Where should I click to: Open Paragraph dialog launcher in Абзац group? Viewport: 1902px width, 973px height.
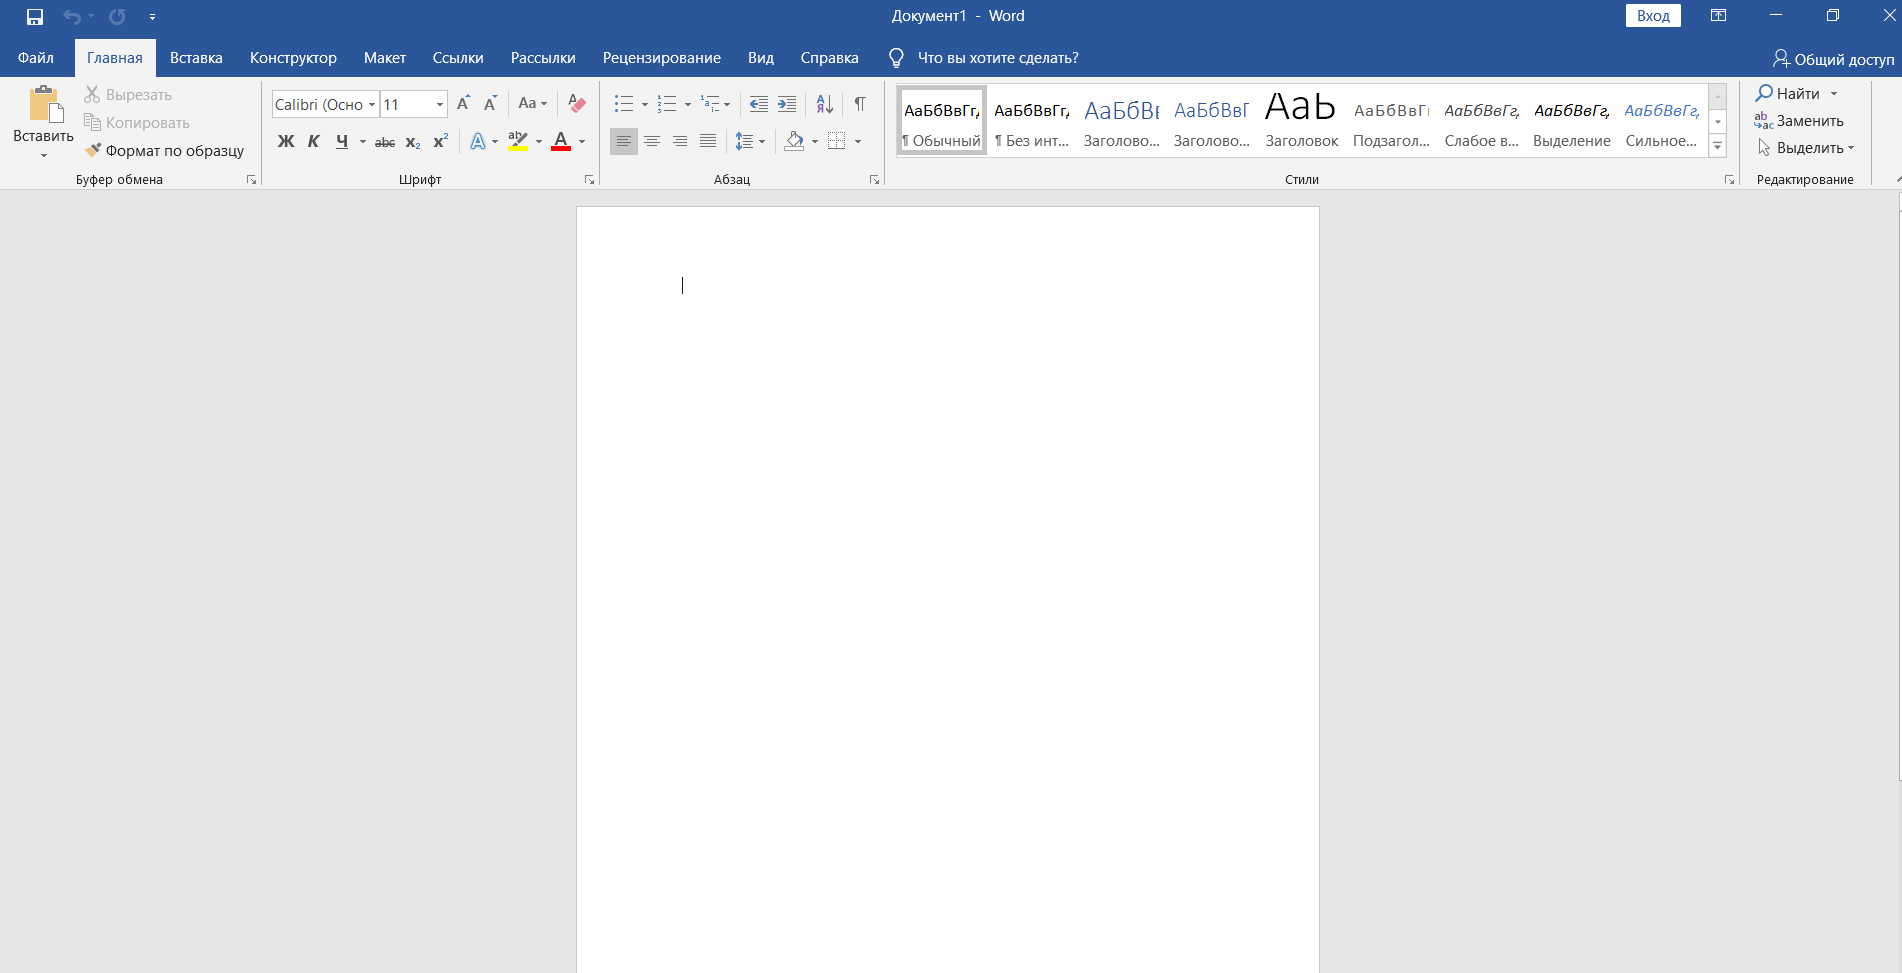[x=874, y=180]
